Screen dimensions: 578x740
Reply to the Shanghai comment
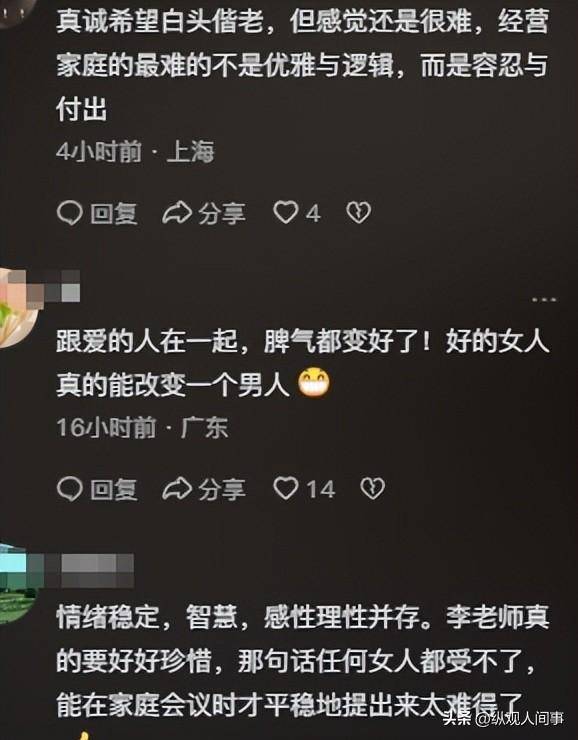97,213
